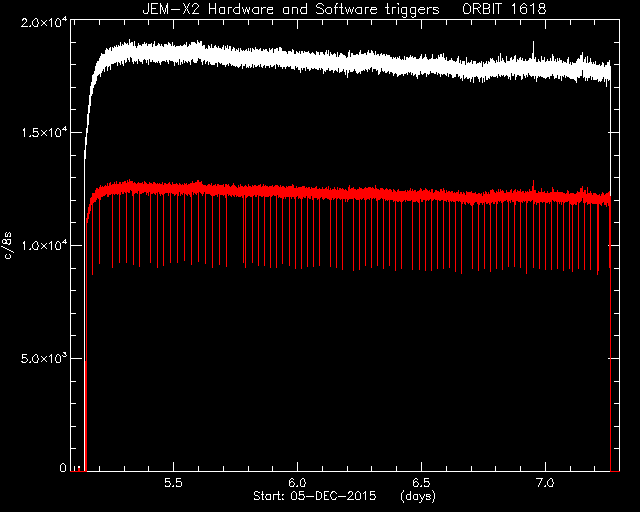
Task: Click the 6.5 x-axis tick label
Action: [x=421, y=483]
